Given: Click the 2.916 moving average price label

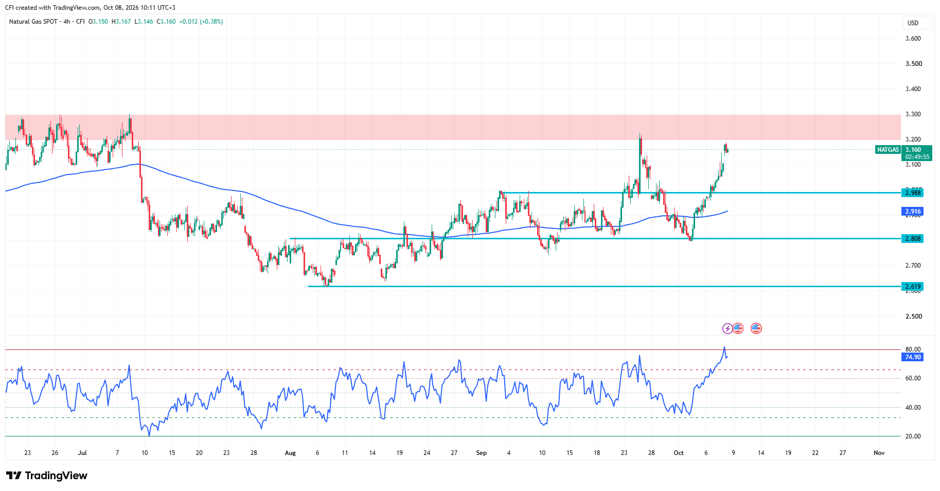Looking at the screenshot, I should point(913,212).
